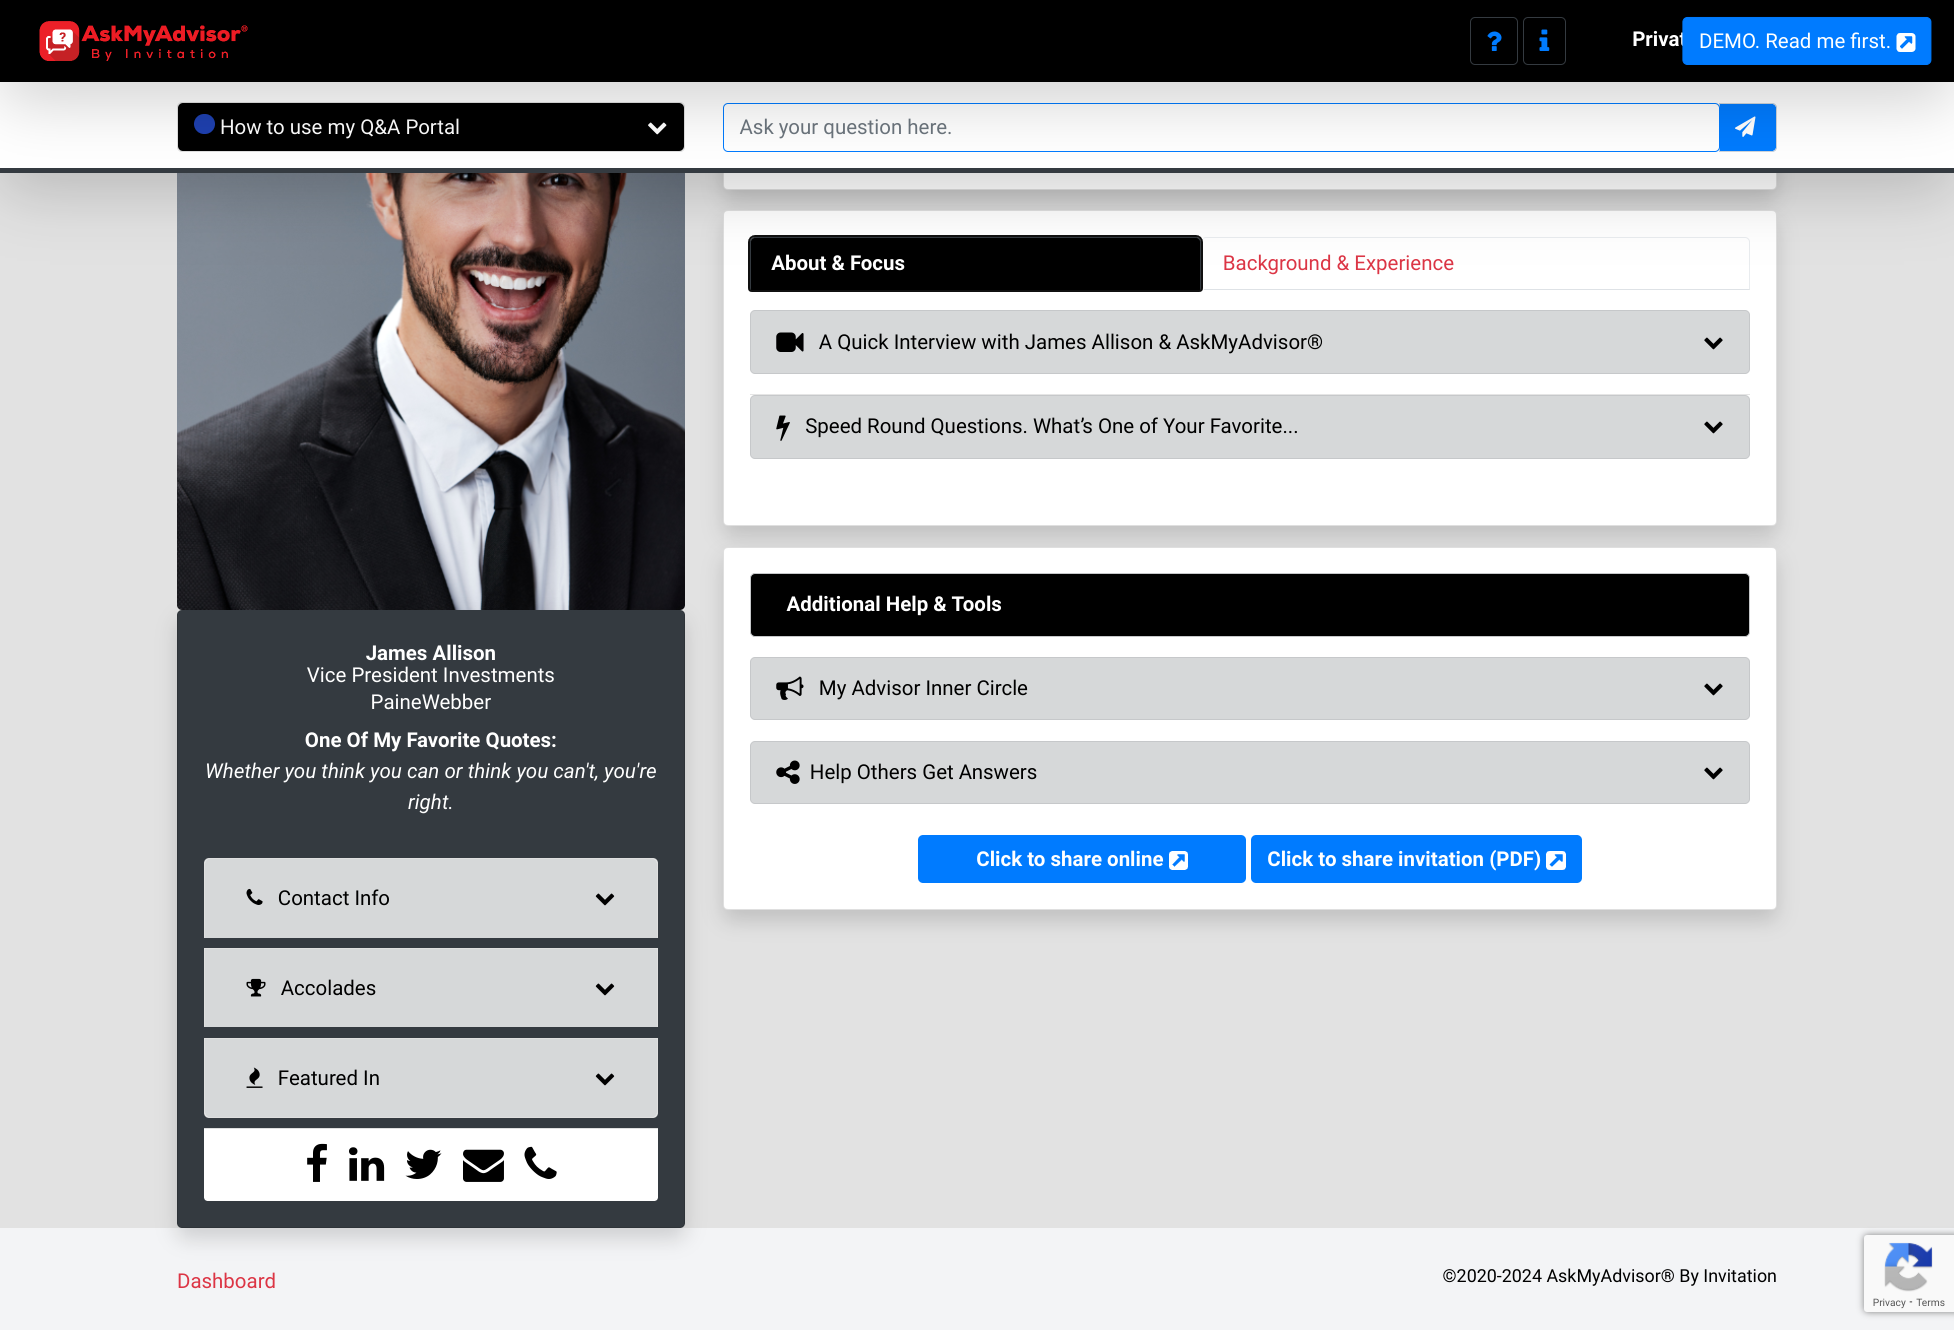Click the PaineWebber company text

point(431,702)
